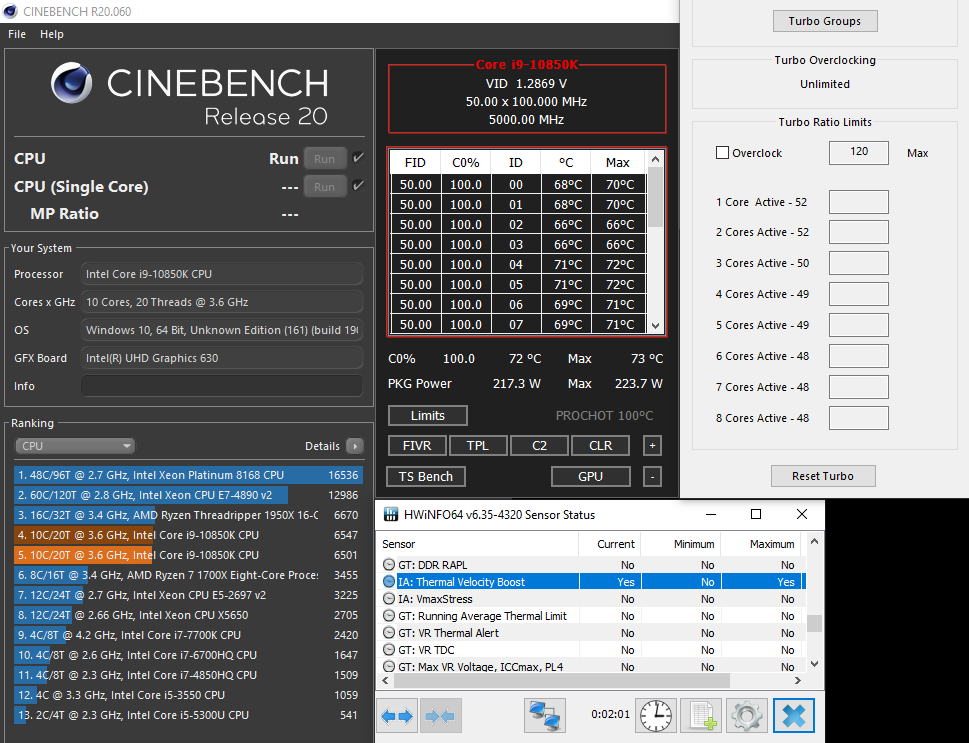Open HWiNFO settings gear icon
This screenshot has width=969, height=743.
[746, 715]
